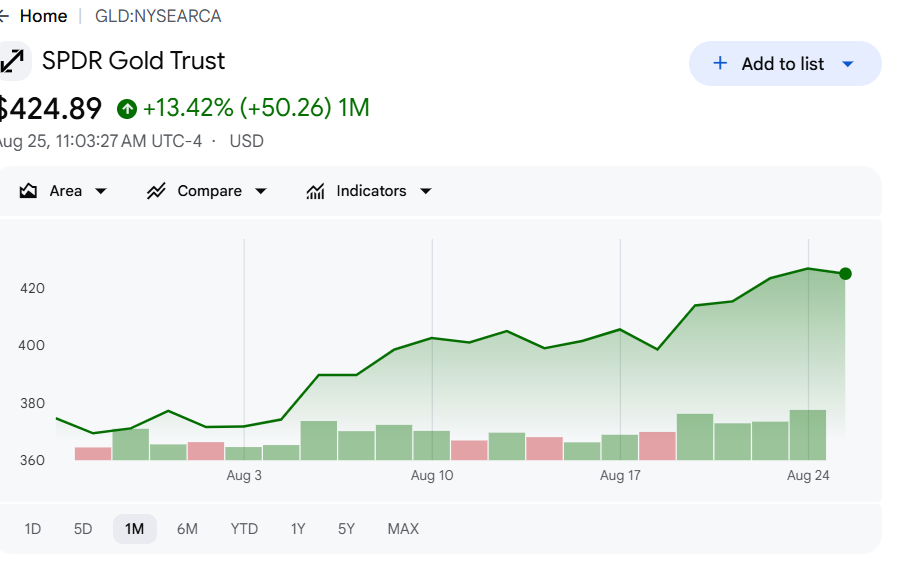Viewport: 910px width, 563px height.
Task: Click the USD currency label
Action: [x=247, y=141]
